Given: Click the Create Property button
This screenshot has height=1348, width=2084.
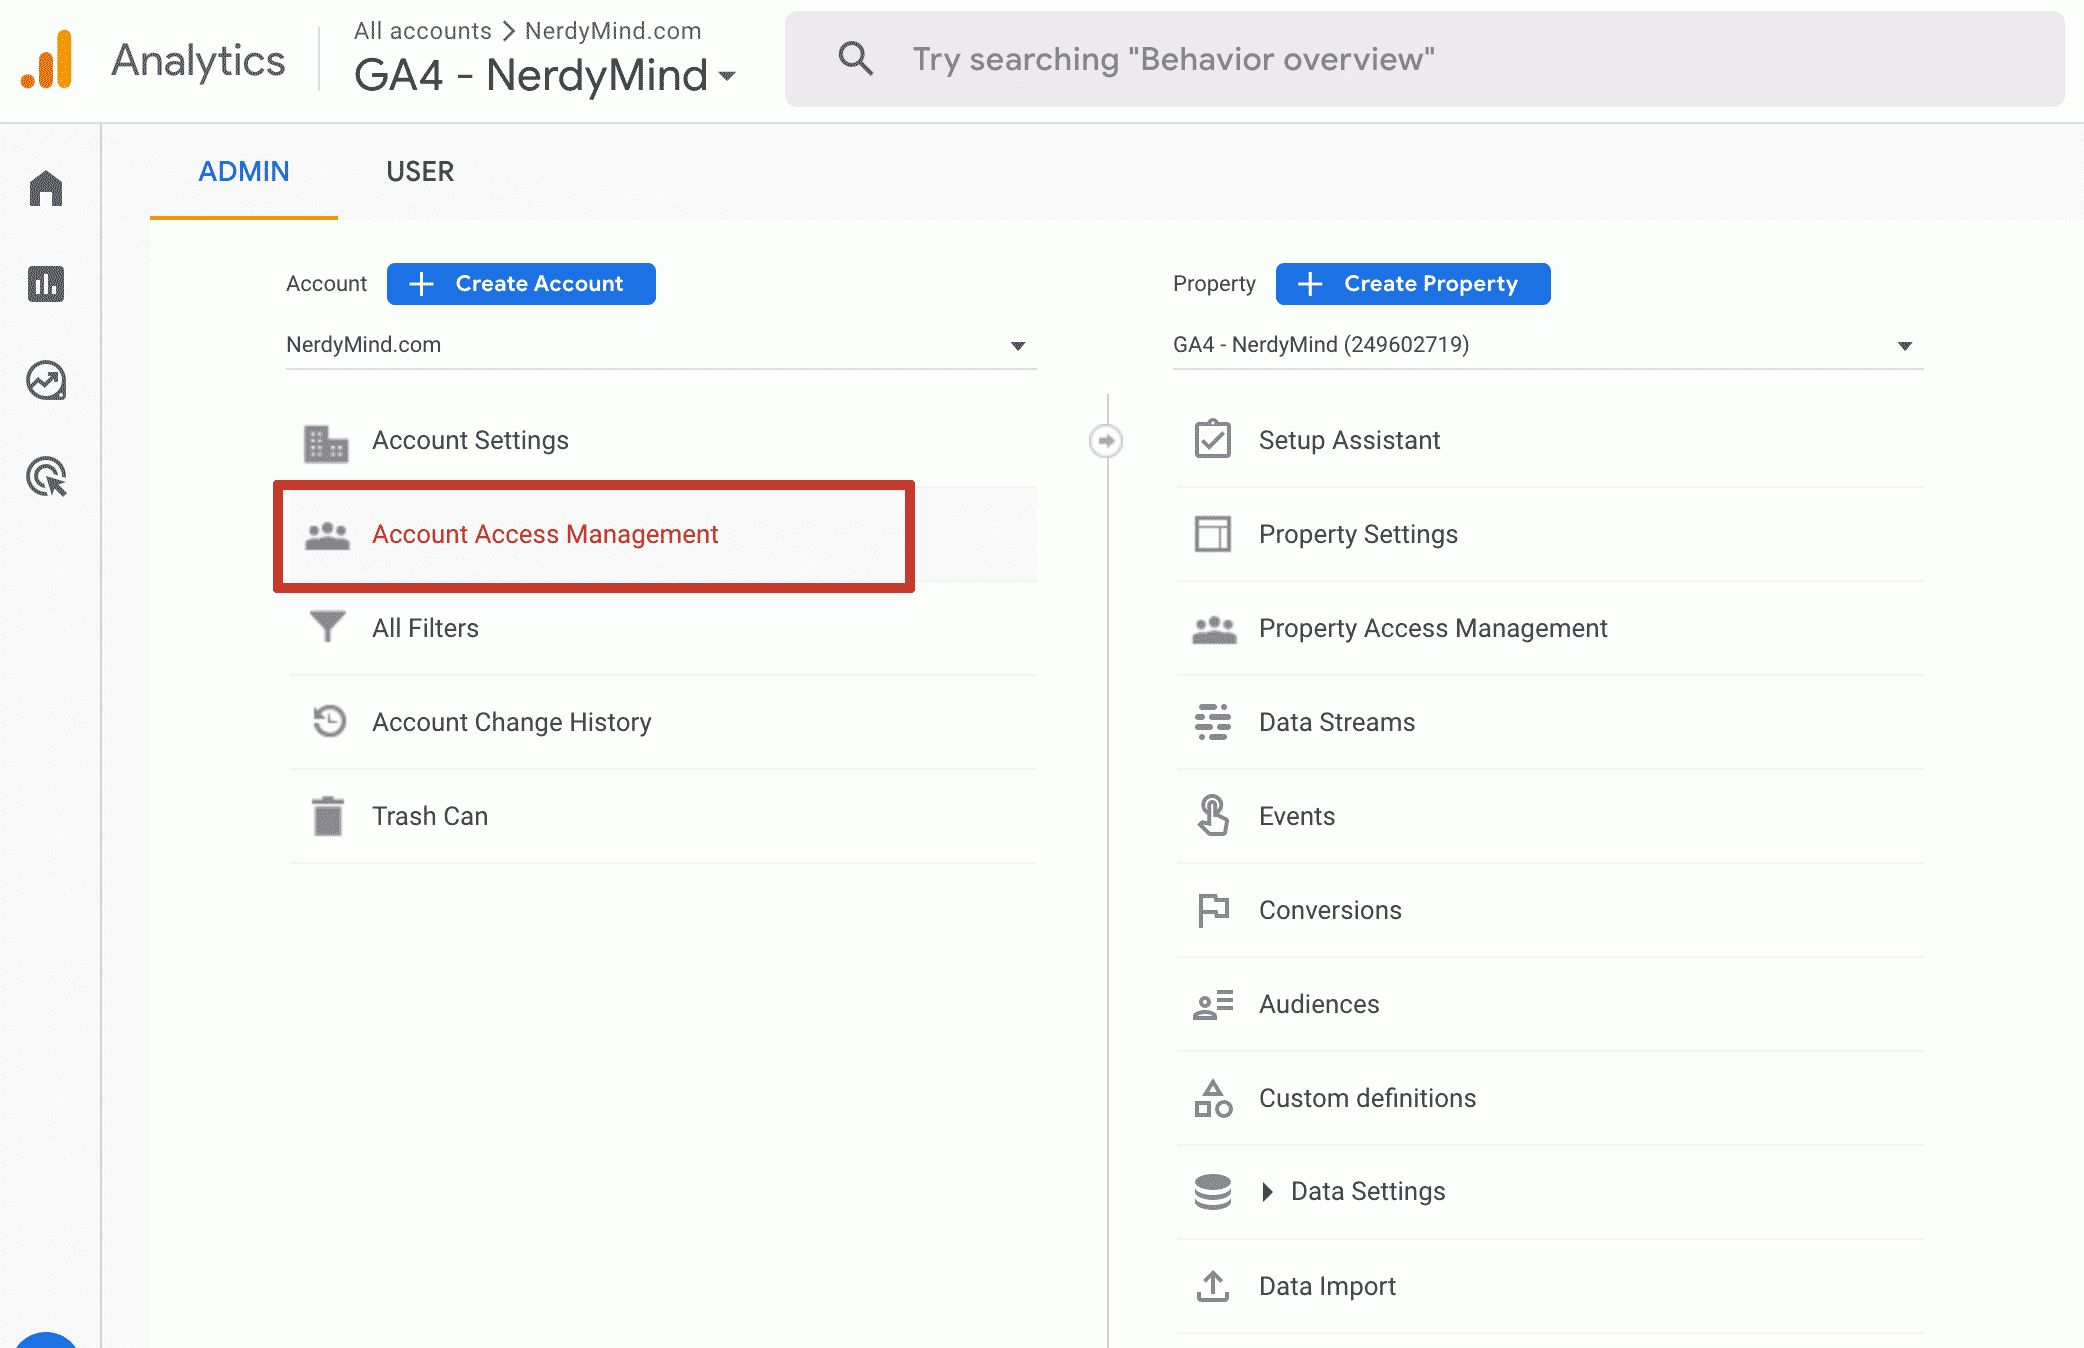Looking at the screenshot, I should [1413, 284].
